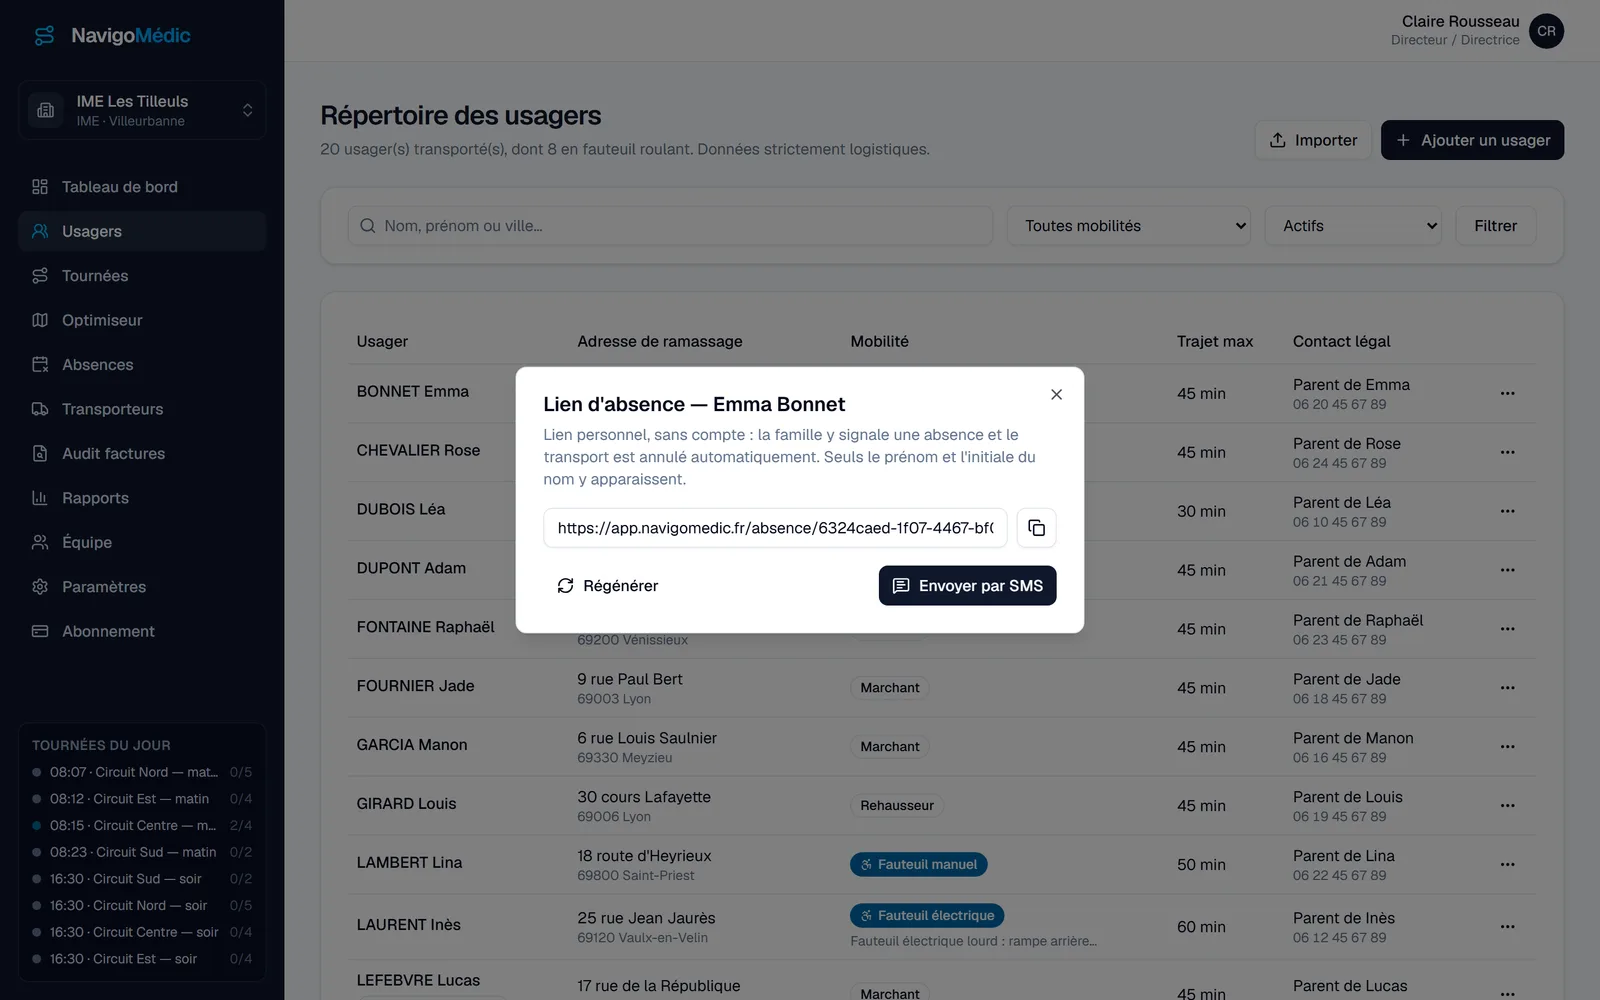Viewport: 1600px width, 1000px height.
Task: Click the Fauteuil électrique badge for LAURENT Inès
Action: [927, 916]
